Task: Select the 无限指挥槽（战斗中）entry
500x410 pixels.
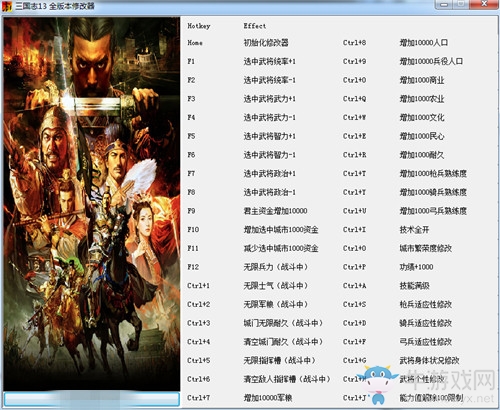Action: pyautogui.click(x=280, y=360)
